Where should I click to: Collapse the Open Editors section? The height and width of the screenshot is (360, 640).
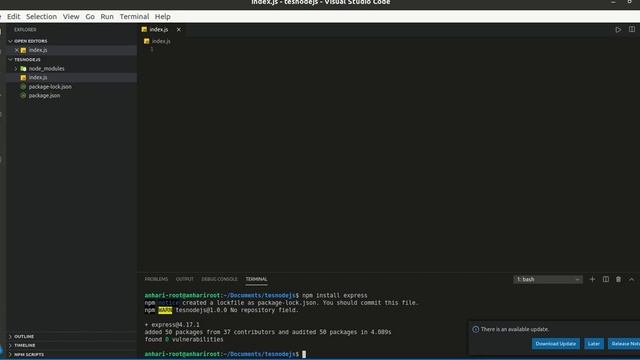click(10, 41)
